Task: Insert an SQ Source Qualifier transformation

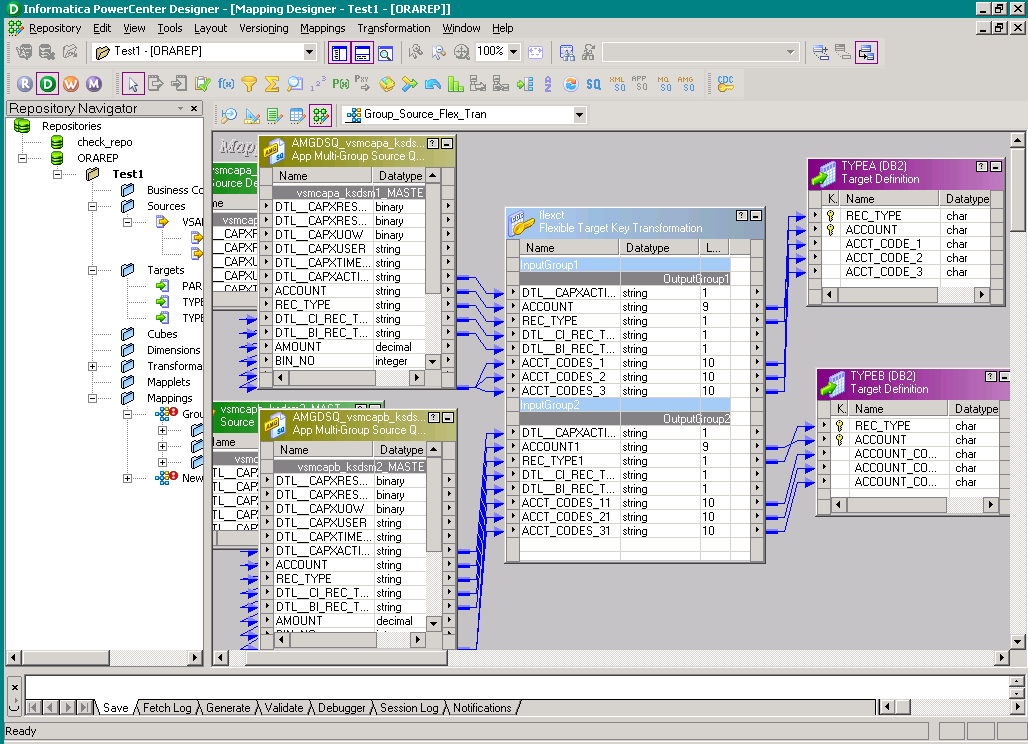Action: click(x=594, y=83)
